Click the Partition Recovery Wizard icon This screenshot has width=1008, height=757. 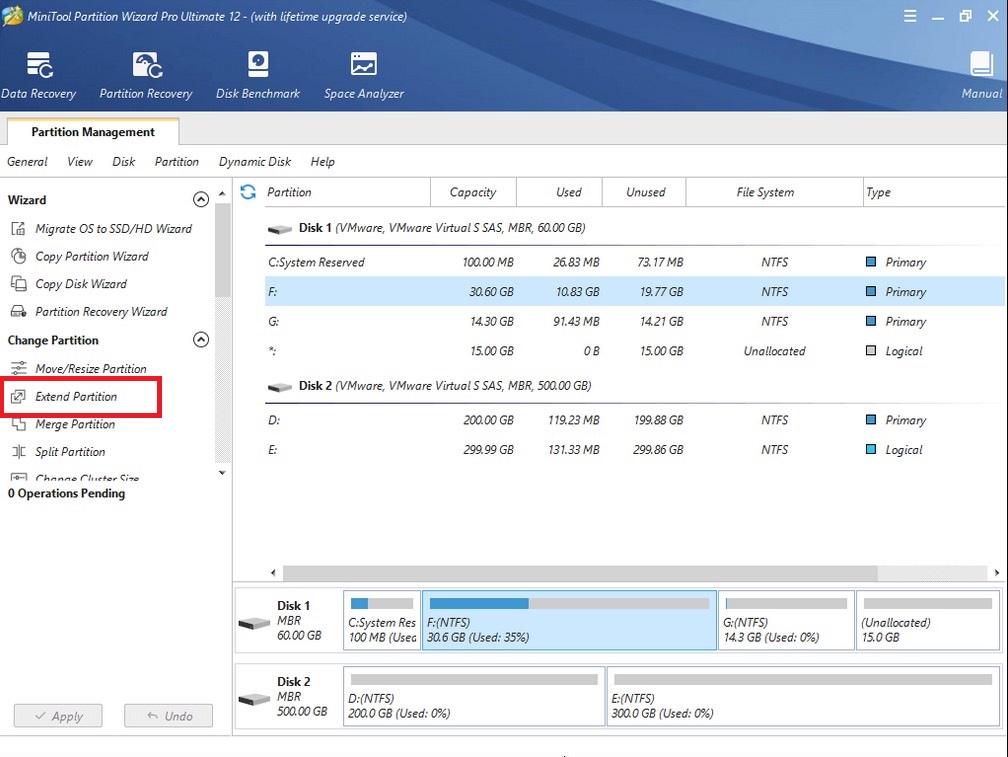[x=19, y=312]
